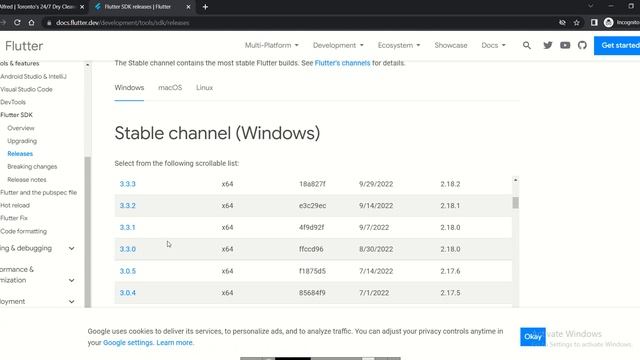This screenshot has width=640, height=360.
Task: Open a new browser tab
Action: pos(205,7)
